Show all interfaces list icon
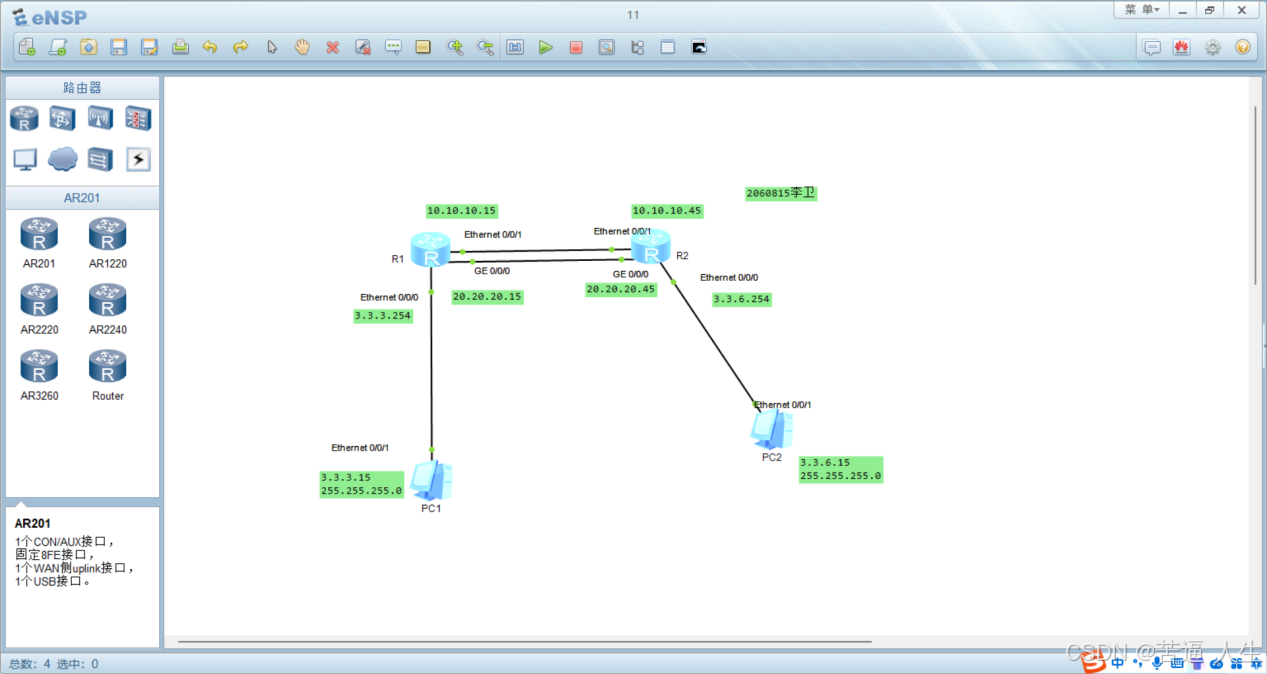The image size is (1267, 674). (637, 47)
